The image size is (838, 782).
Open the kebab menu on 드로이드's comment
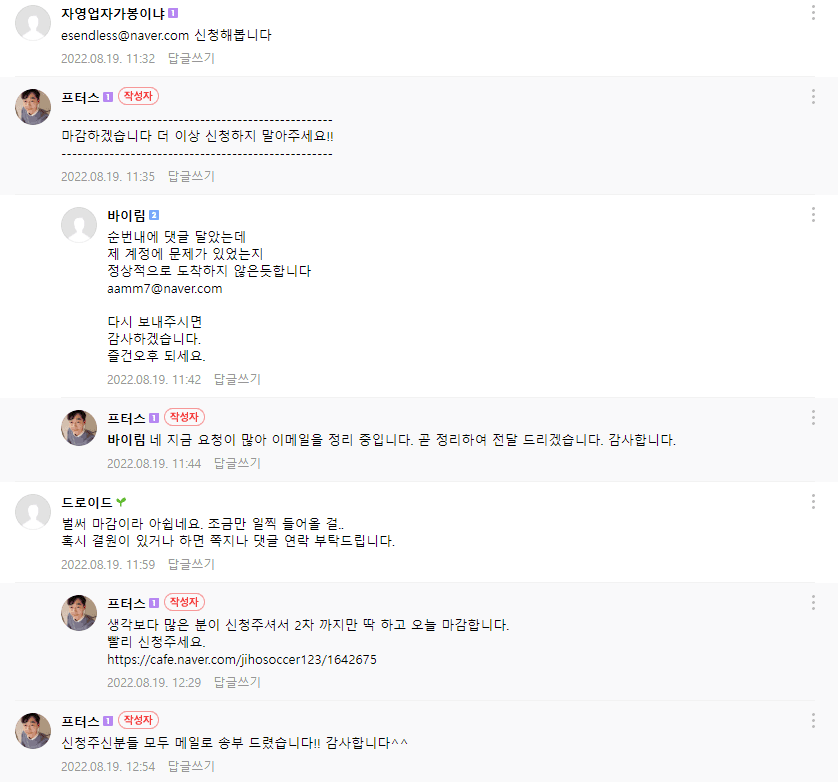(x=814, y=503)
